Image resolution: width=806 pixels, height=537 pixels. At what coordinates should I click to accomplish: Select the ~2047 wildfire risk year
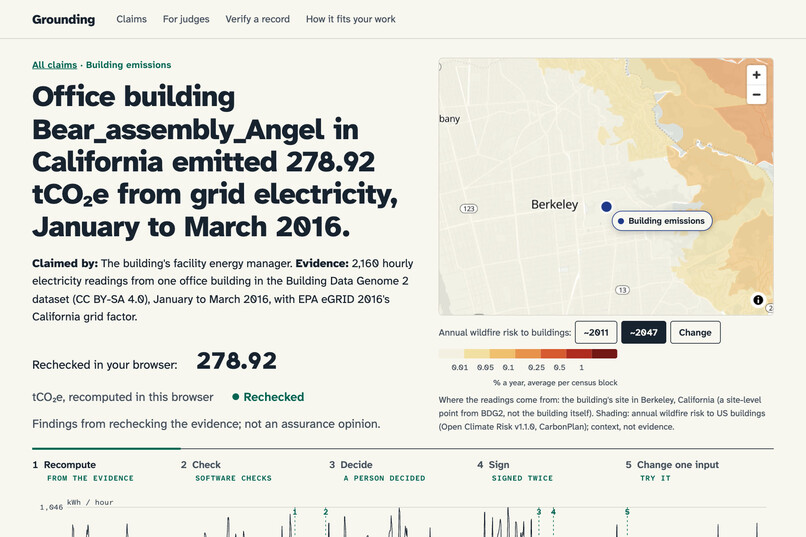(x=643, y=332)
